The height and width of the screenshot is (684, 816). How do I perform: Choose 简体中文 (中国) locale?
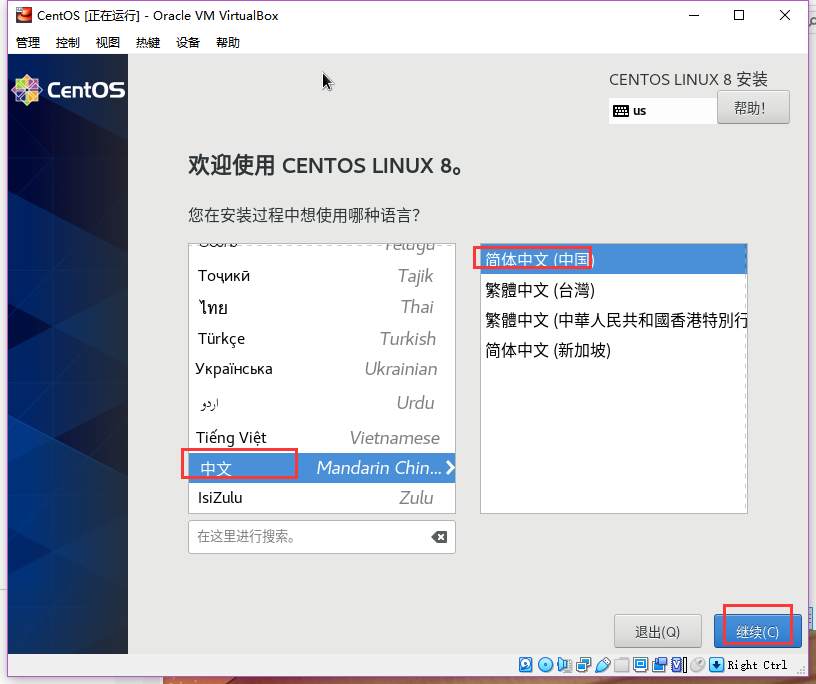tap(614, 259)
